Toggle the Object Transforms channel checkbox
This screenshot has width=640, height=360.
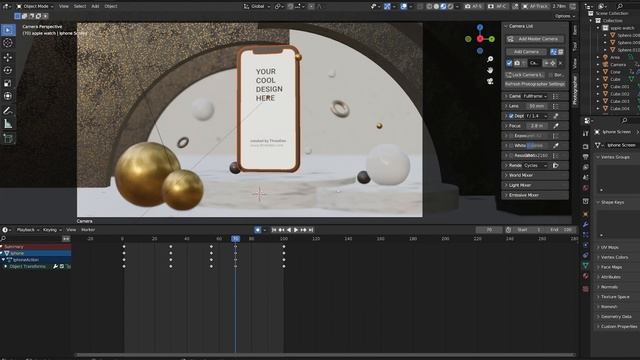[62, 267]
